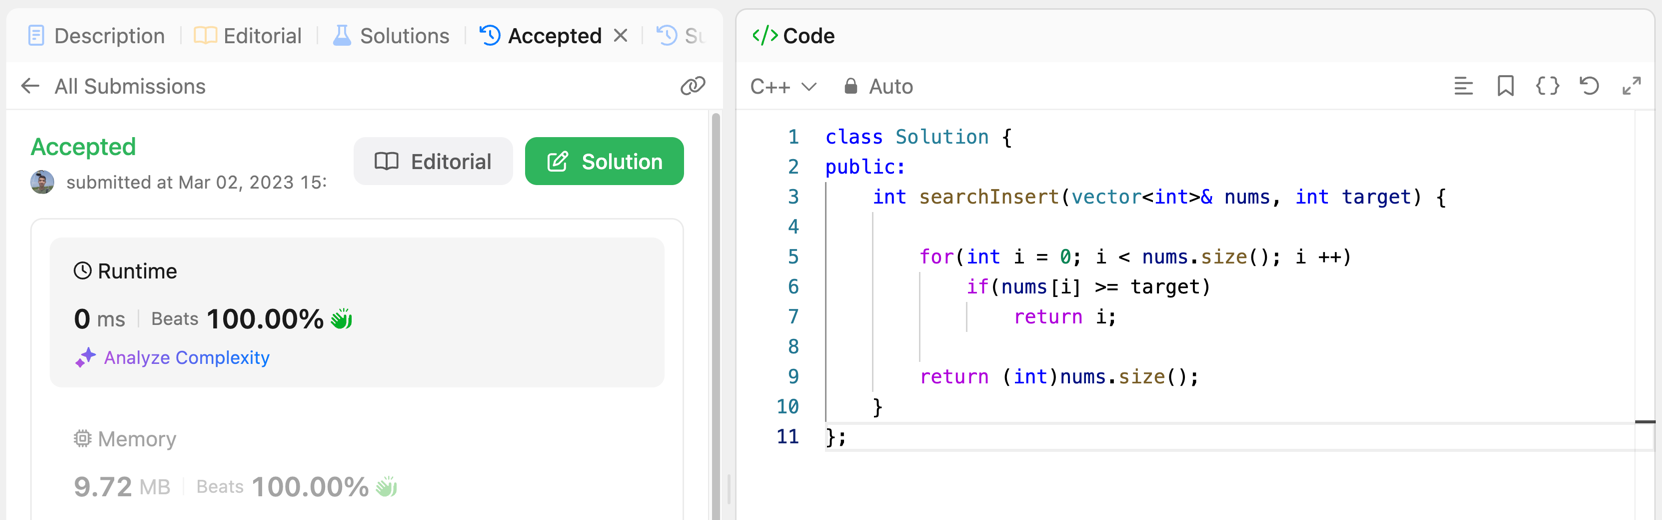Click the left panel vertical scrollbar
This screenshot has height=520, width=1662.
pos(715,315)
